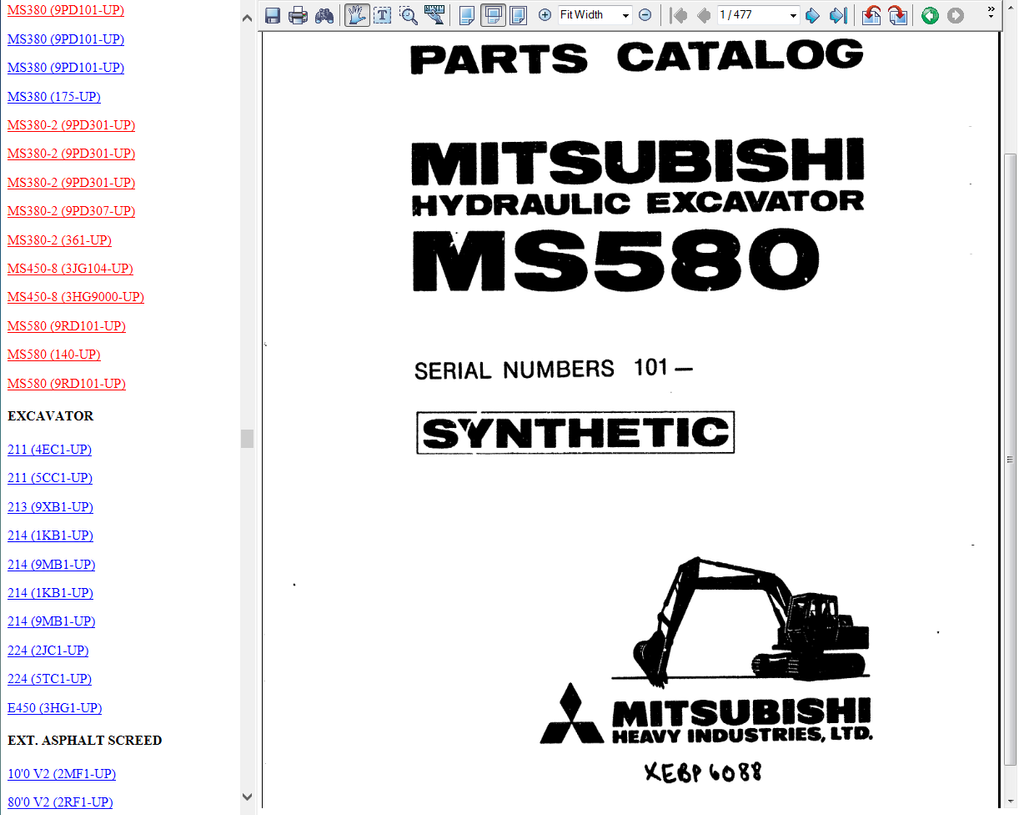This screenshot has height=815, width=1024.
Task: Select the 211 (5CC1-UP) excavator link
Action: pyautogui.click(x=50, y=478)
